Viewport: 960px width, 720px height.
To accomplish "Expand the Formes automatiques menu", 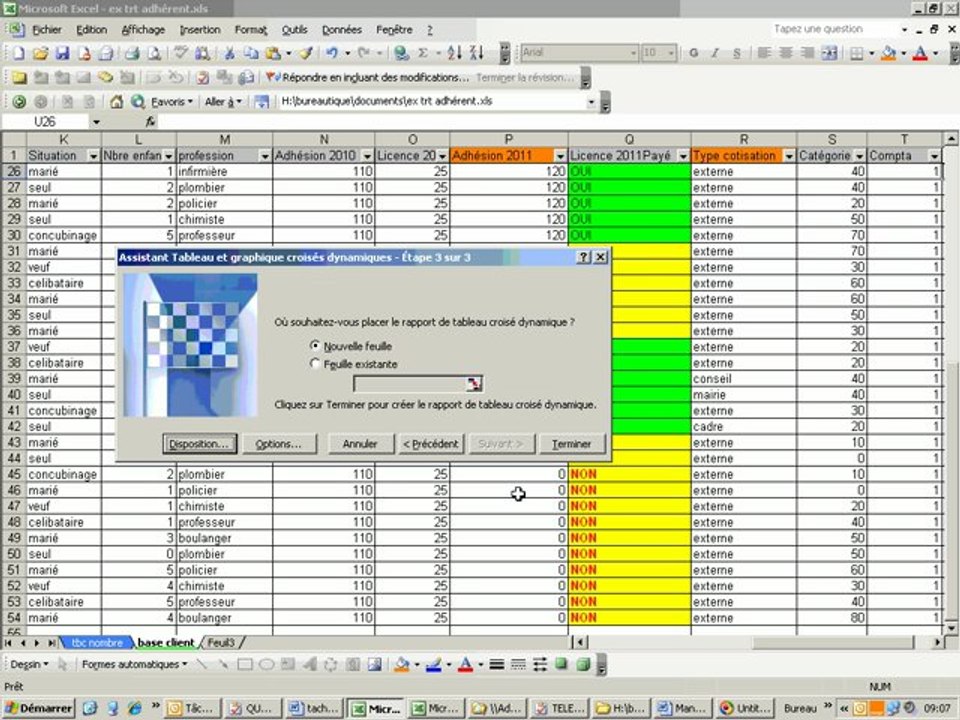I will pos(134,664).
